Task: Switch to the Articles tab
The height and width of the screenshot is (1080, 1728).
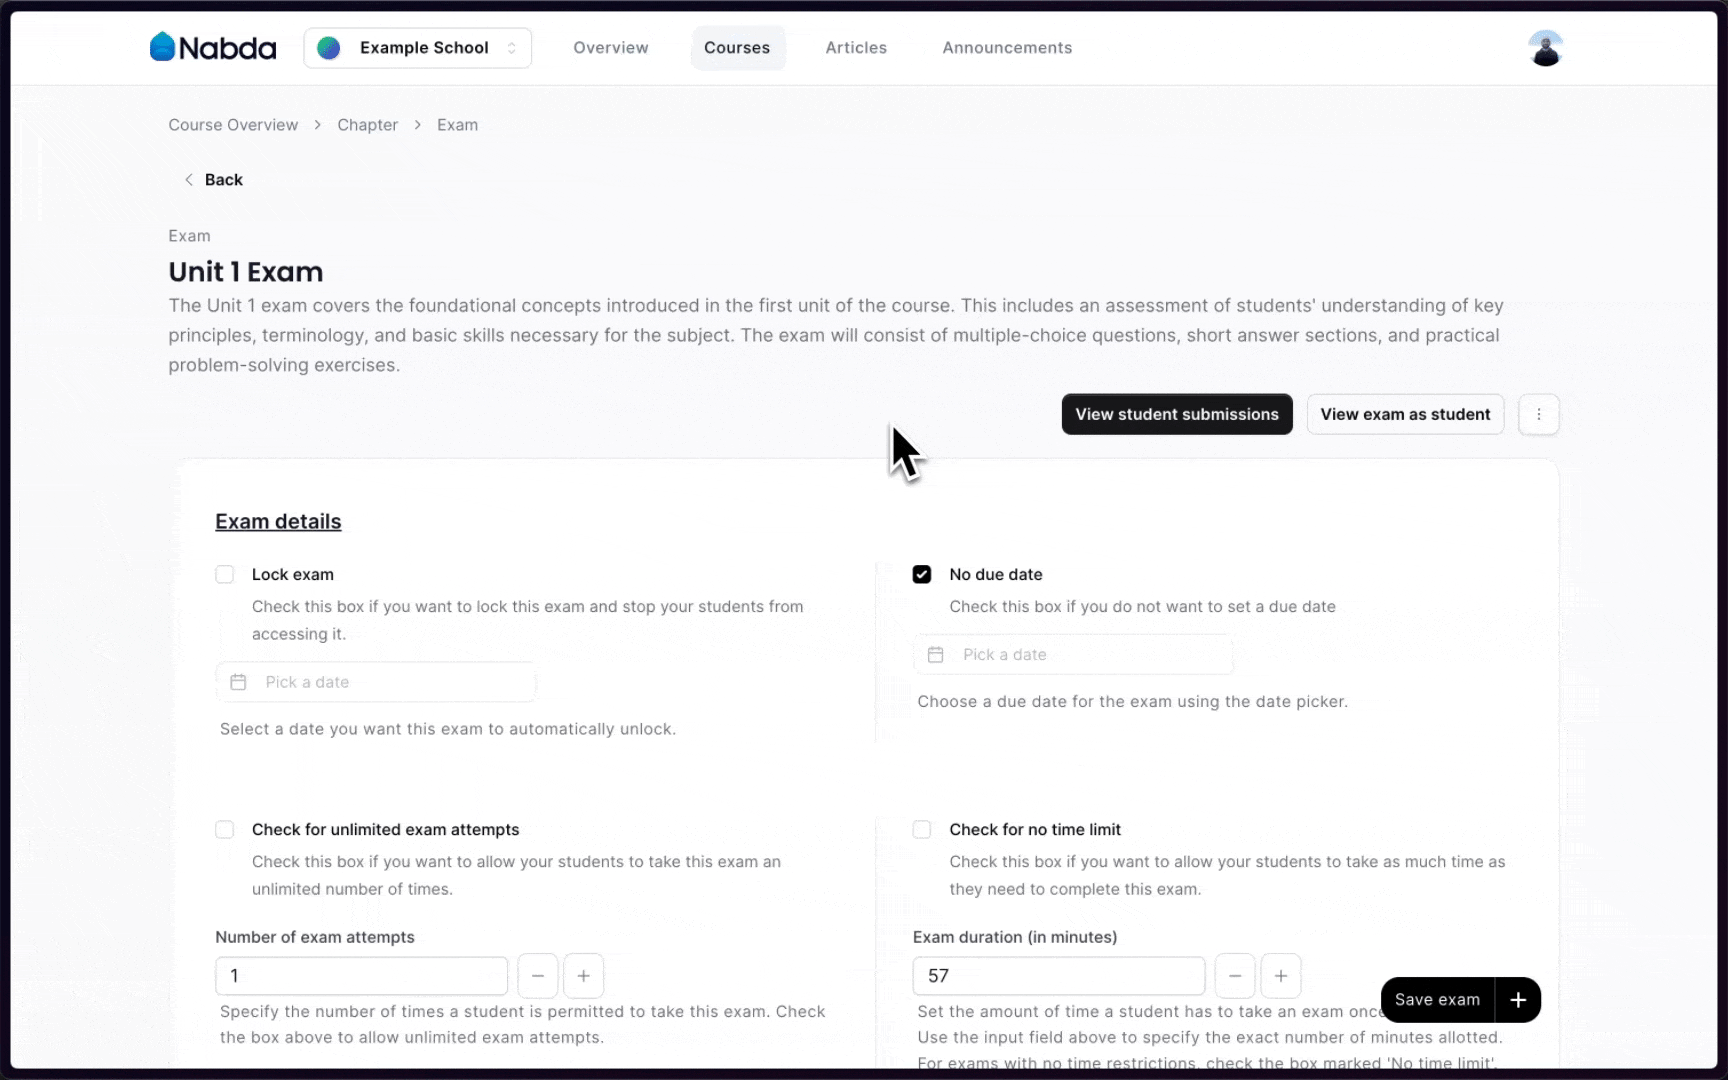Action: tap(856, 48)
